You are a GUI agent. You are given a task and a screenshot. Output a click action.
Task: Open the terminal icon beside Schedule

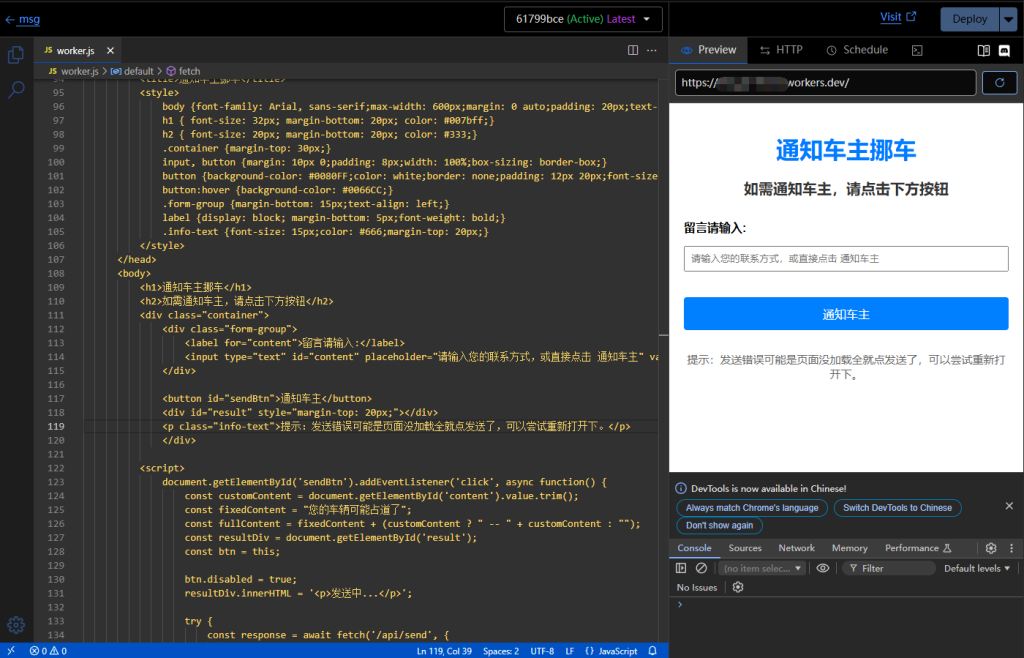(917, 50)
